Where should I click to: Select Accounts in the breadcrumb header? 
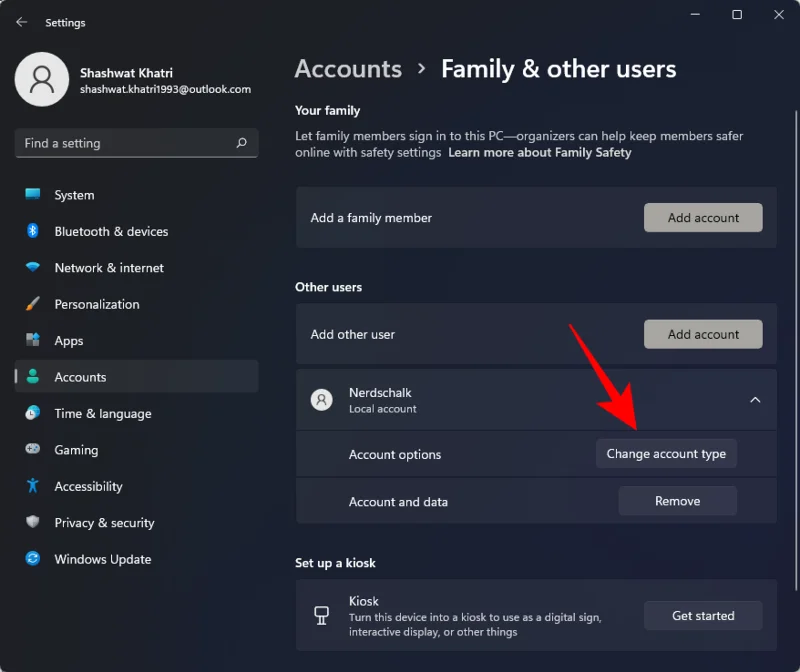pyautogui.click(x=348, y=69)
